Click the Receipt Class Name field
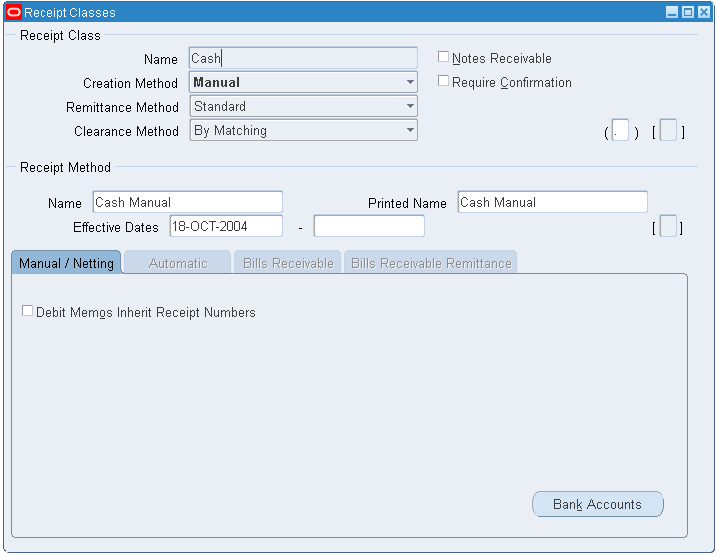 pyautogui.click(x=303, y=59)
